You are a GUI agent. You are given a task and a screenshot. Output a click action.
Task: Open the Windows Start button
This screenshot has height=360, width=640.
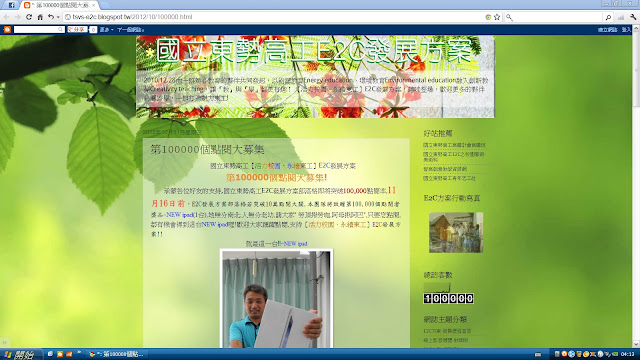pos(19,354)
